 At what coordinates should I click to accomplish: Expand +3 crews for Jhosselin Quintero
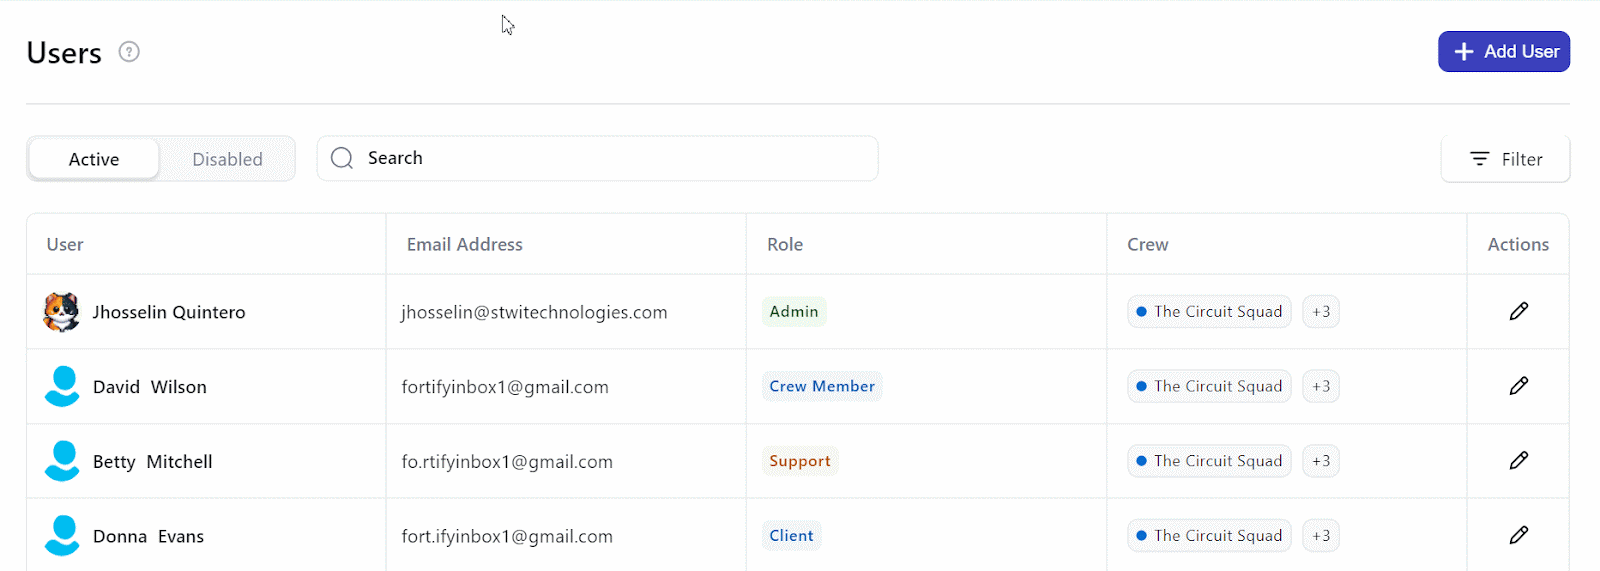click(1321, 312)
